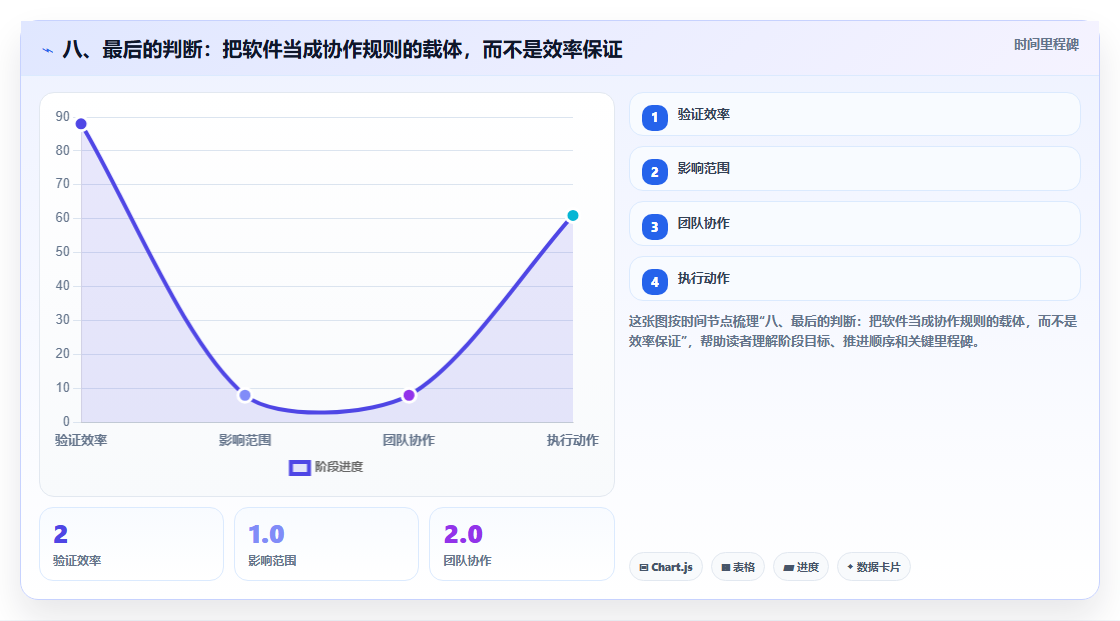The width and height of the screenshot is (1120, 621).
Task: Click the x-axis label 影响范围
Action: pyautogui.click(x=245, y=440)
